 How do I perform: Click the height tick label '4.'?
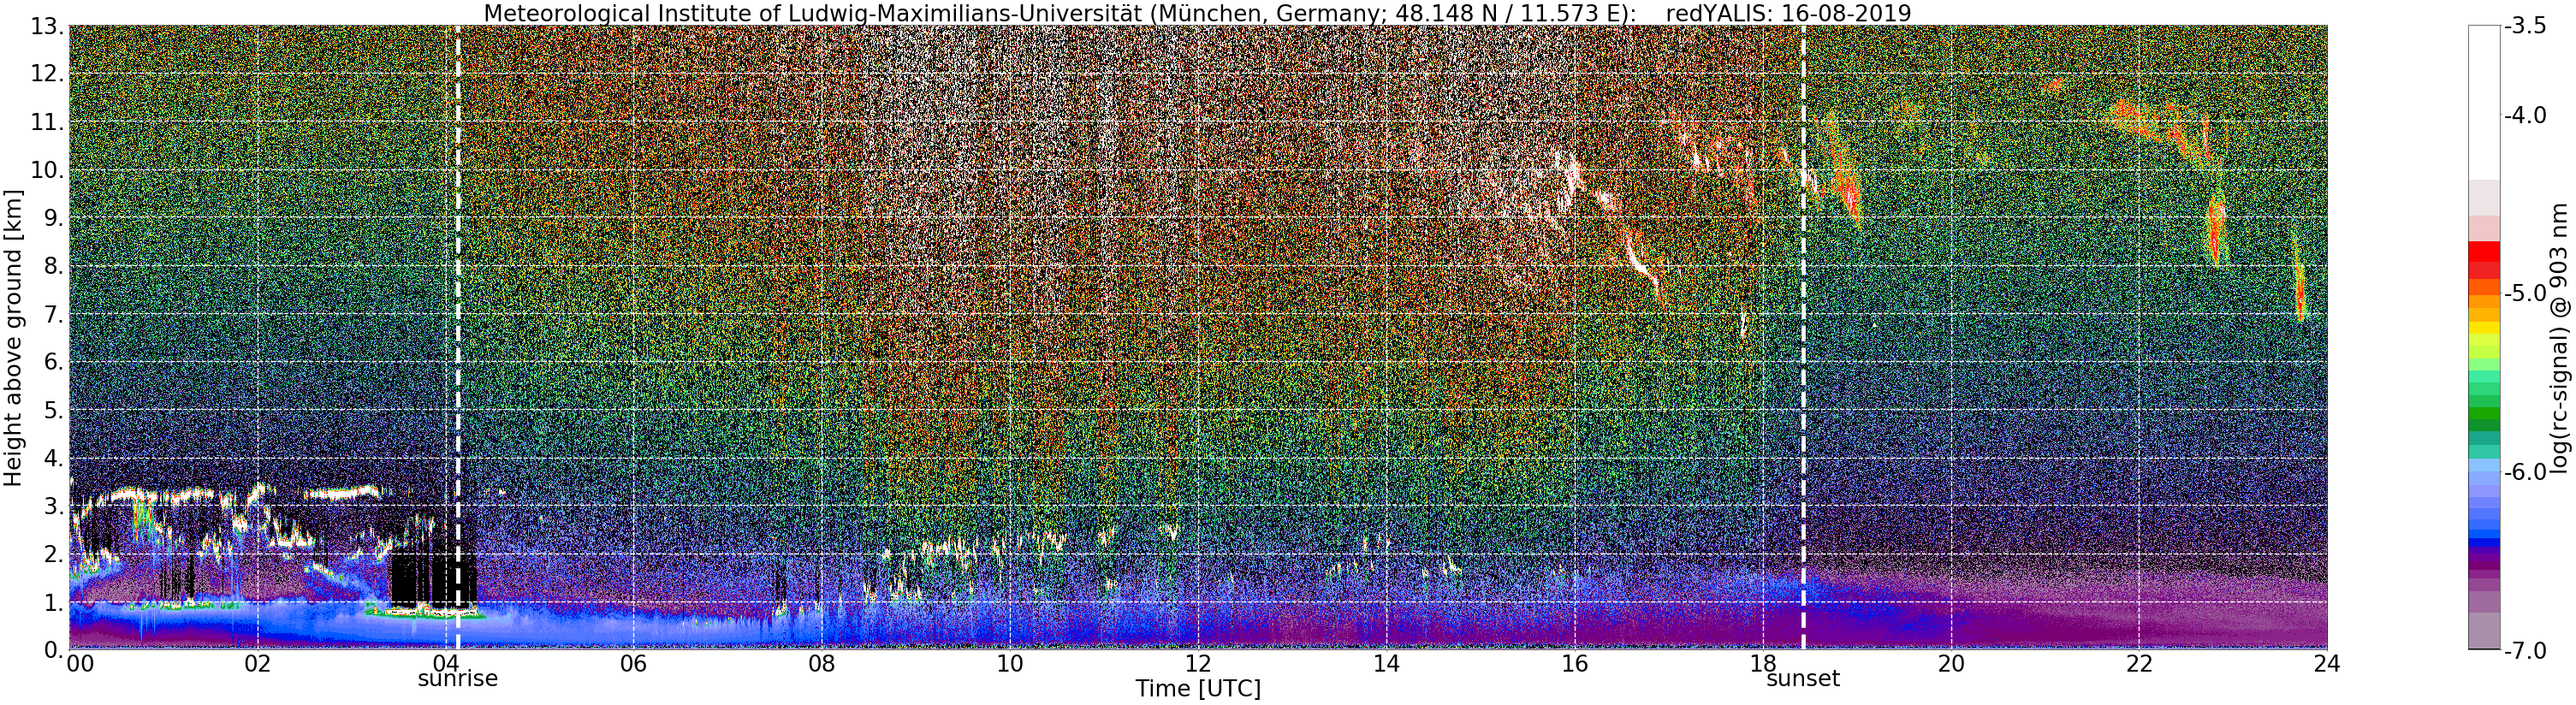54,458
